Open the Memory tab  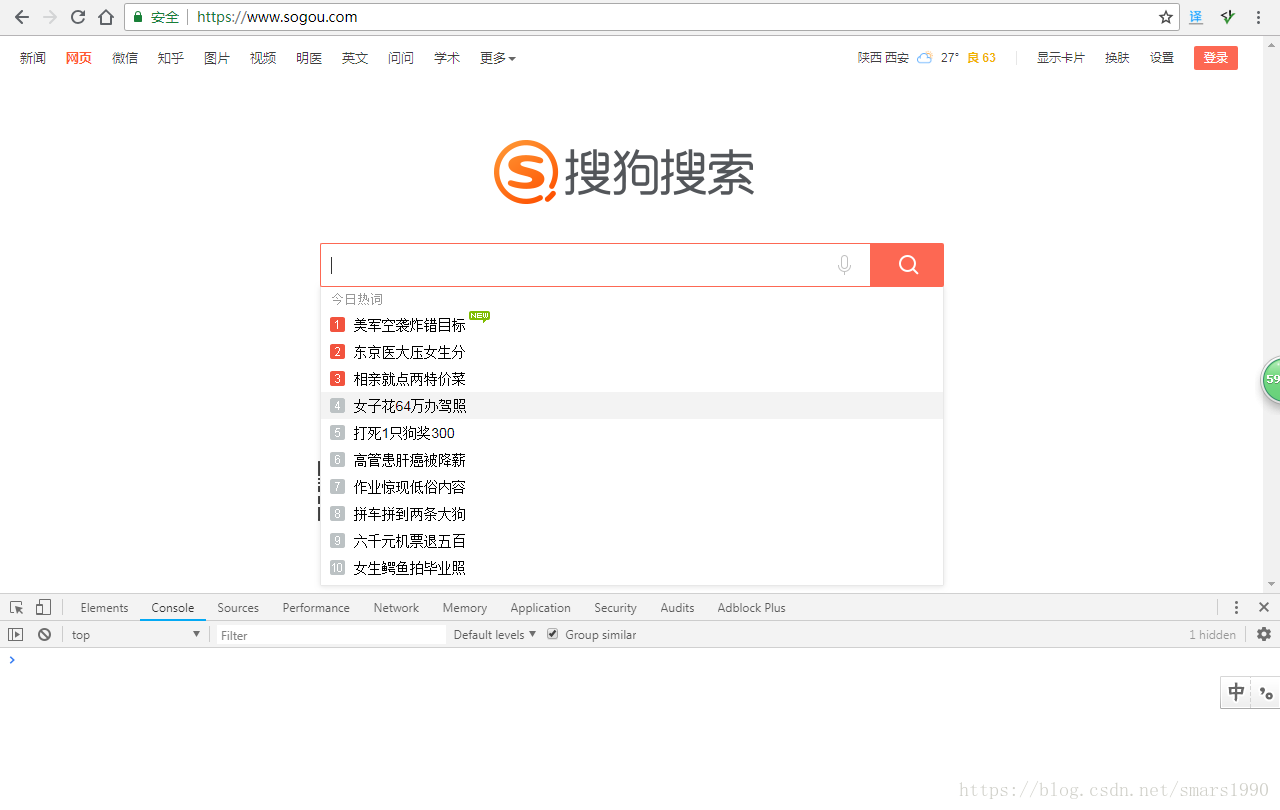point(465,607)
